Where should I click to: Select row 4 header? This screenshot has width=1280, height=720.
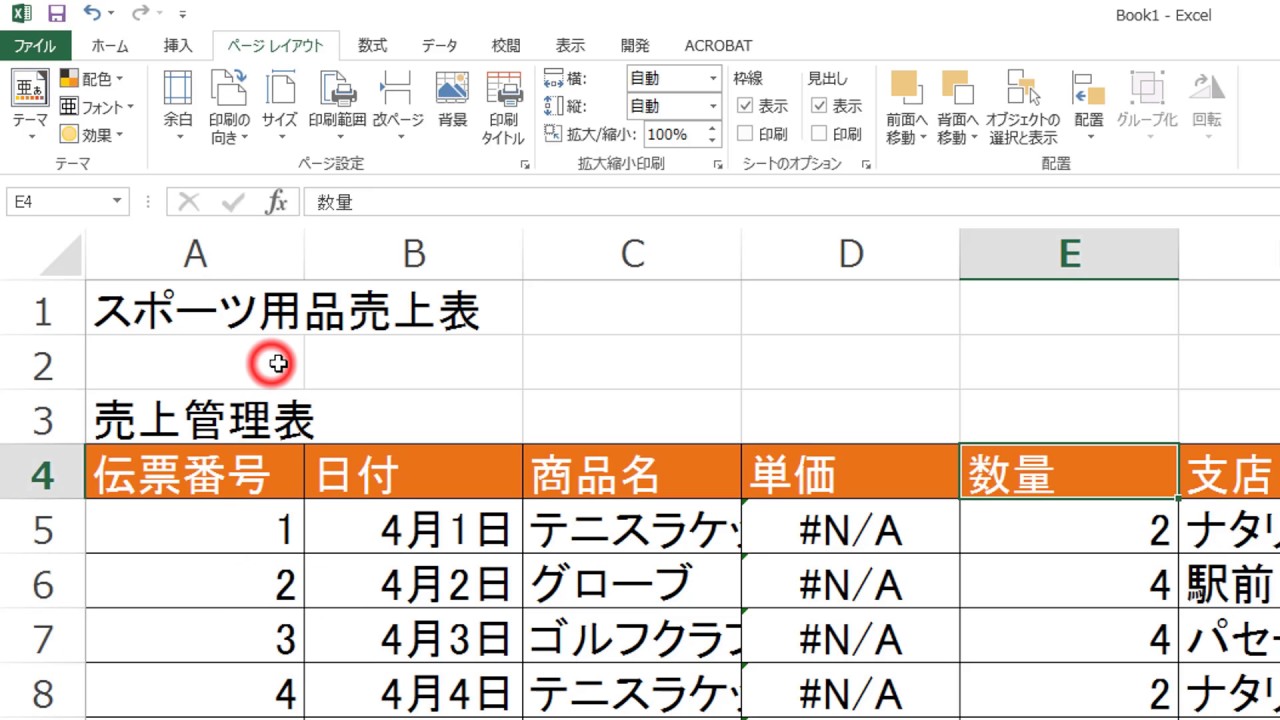(x=42, y=472)
